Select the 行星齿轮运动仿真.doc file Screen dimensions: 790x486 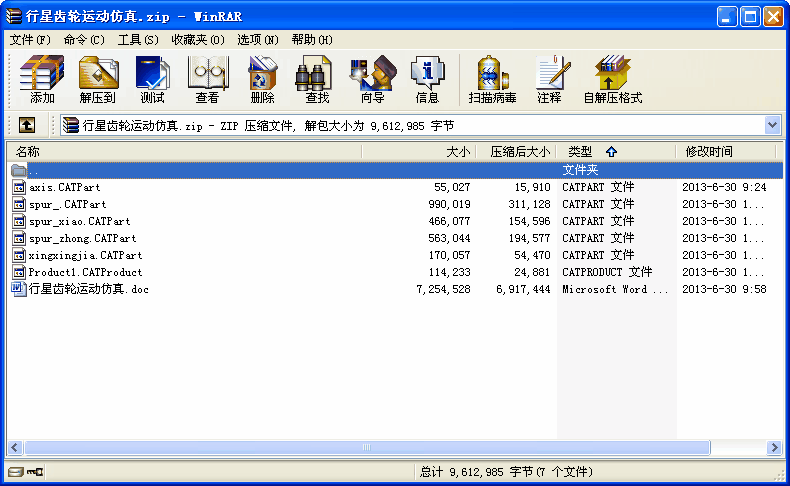[89, 289]
